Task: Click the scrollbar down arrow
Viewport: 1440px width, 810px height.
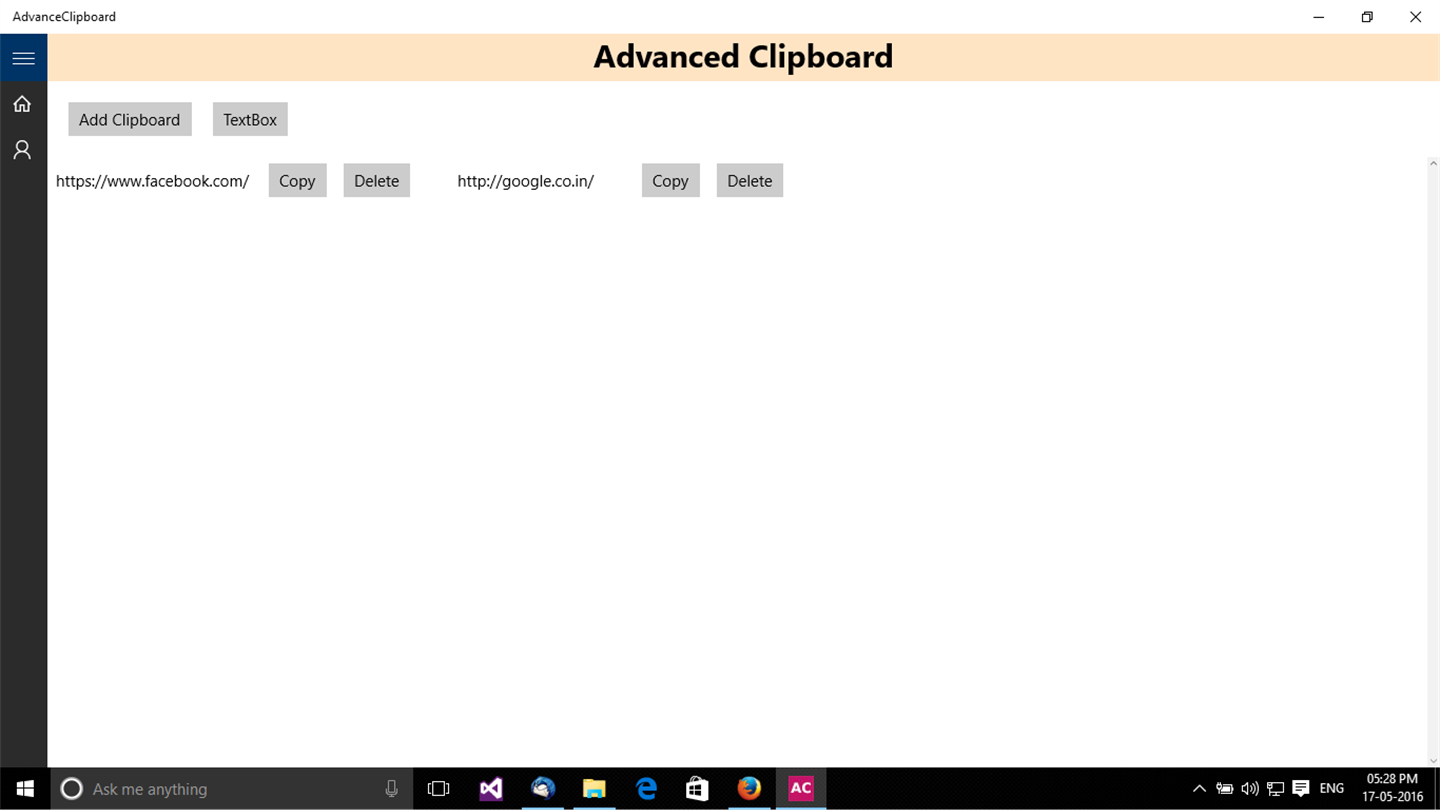Action: [x=1433, y=761]
